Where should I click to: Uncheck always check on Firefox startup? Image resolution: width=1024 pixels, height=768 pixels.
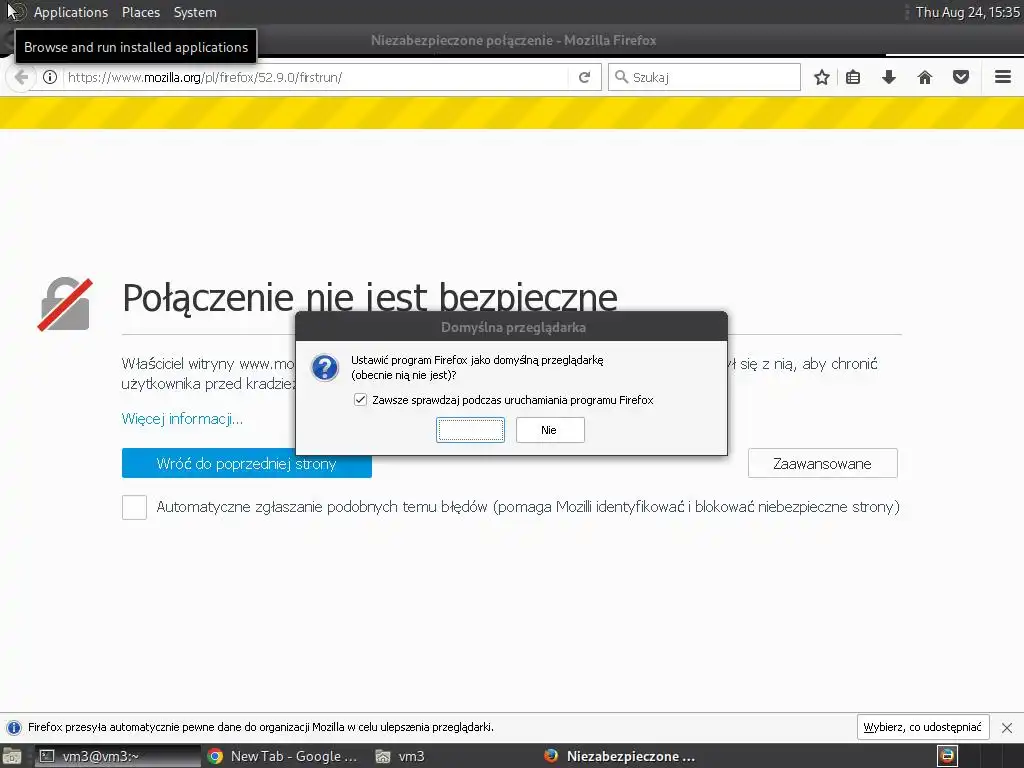360,400
